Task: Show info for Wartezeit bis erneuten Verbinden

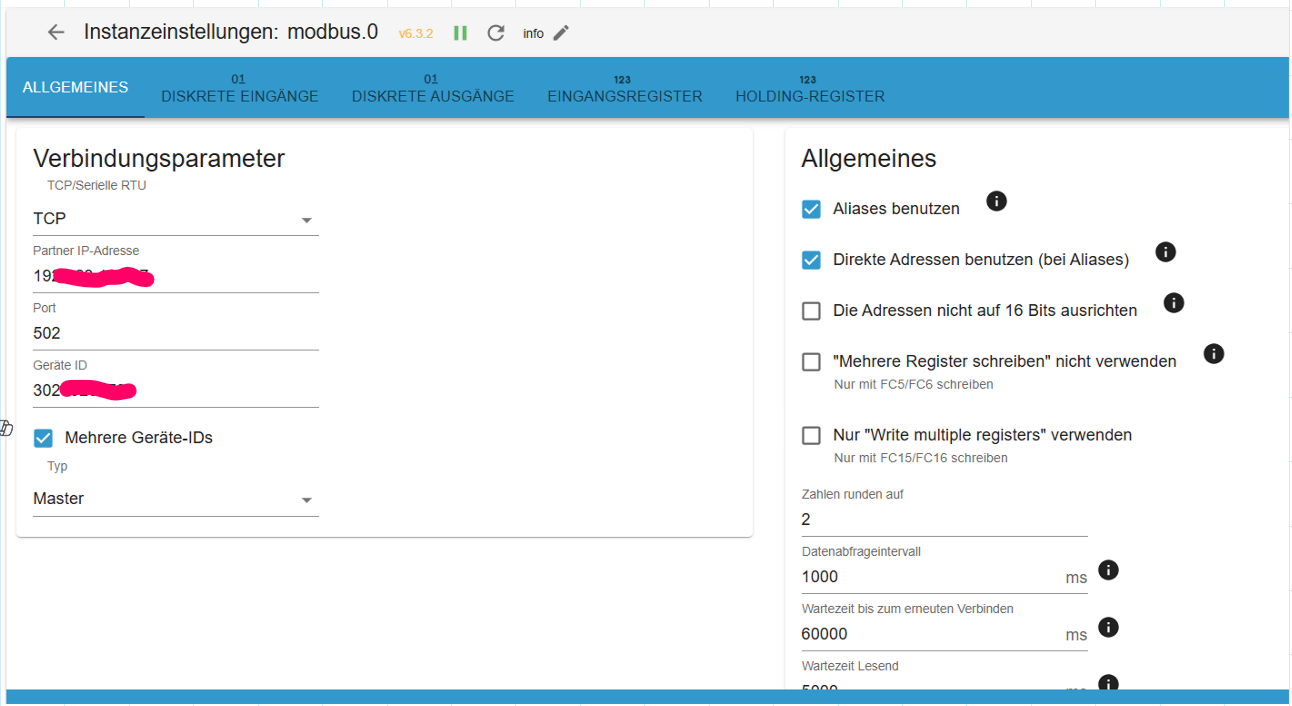Action: (1108, 627)
